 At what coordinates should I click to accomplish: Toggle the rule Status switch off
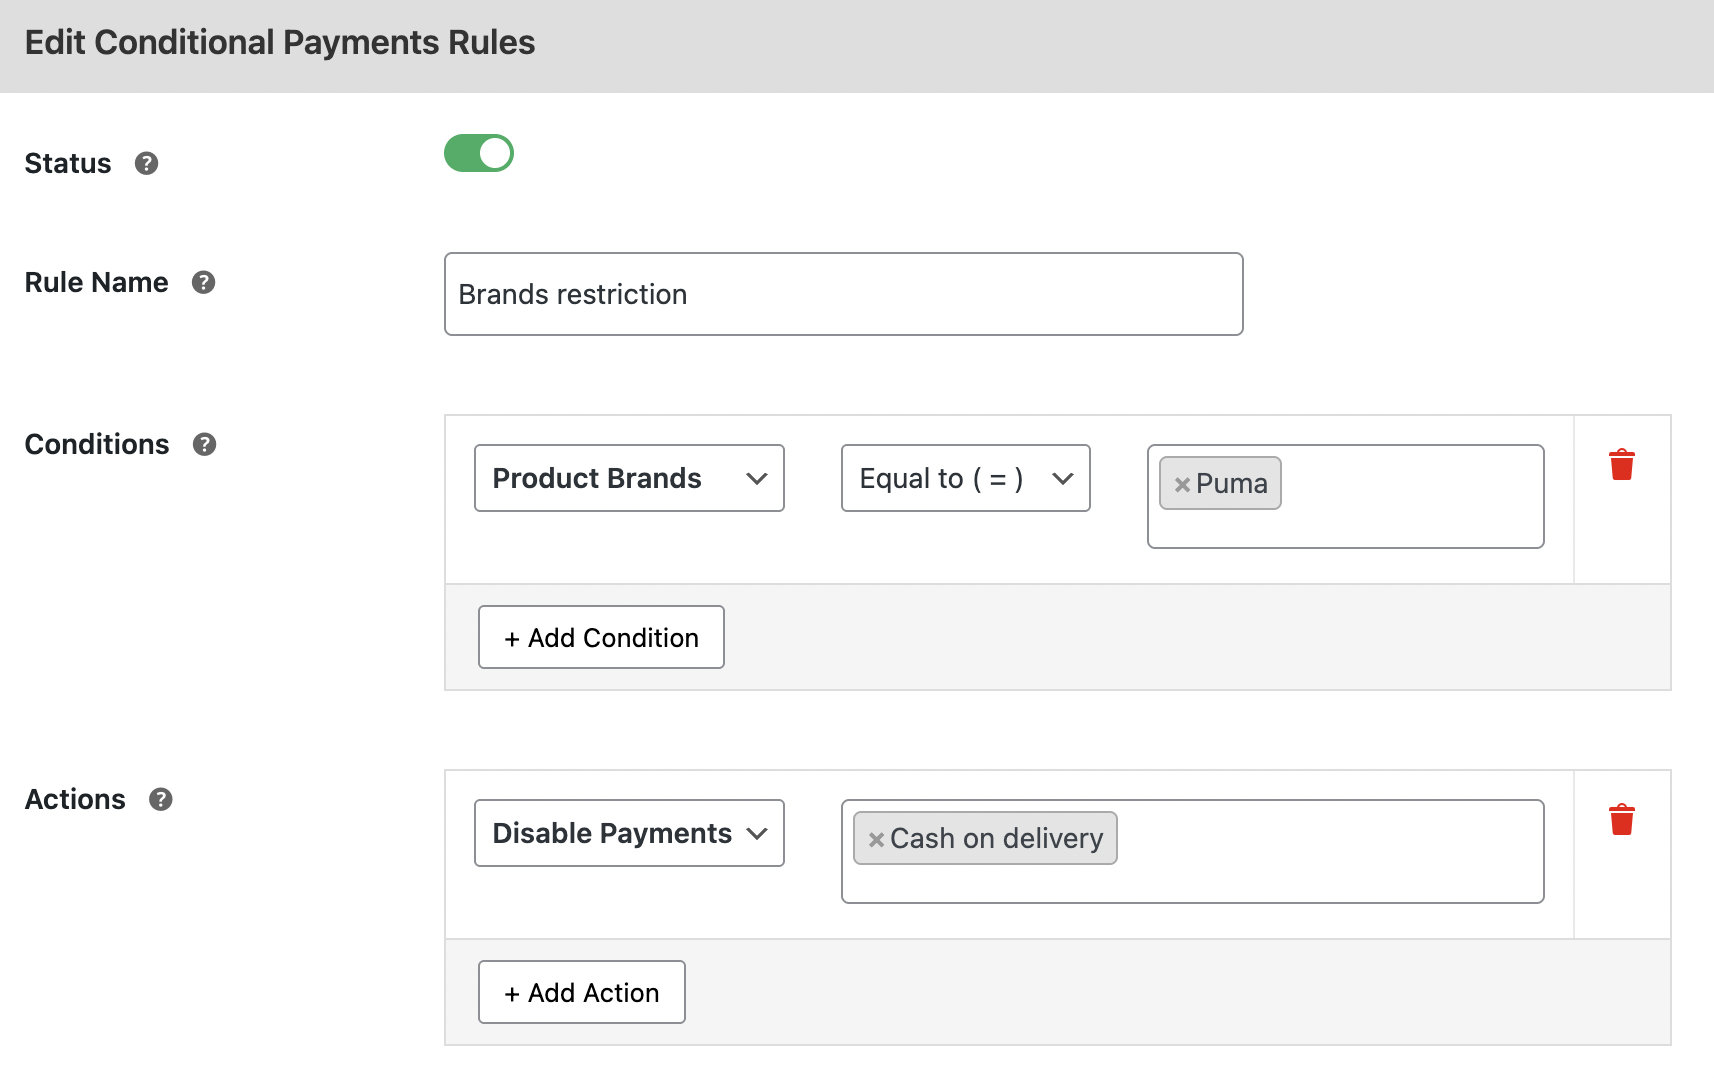(x=479, y=154)
